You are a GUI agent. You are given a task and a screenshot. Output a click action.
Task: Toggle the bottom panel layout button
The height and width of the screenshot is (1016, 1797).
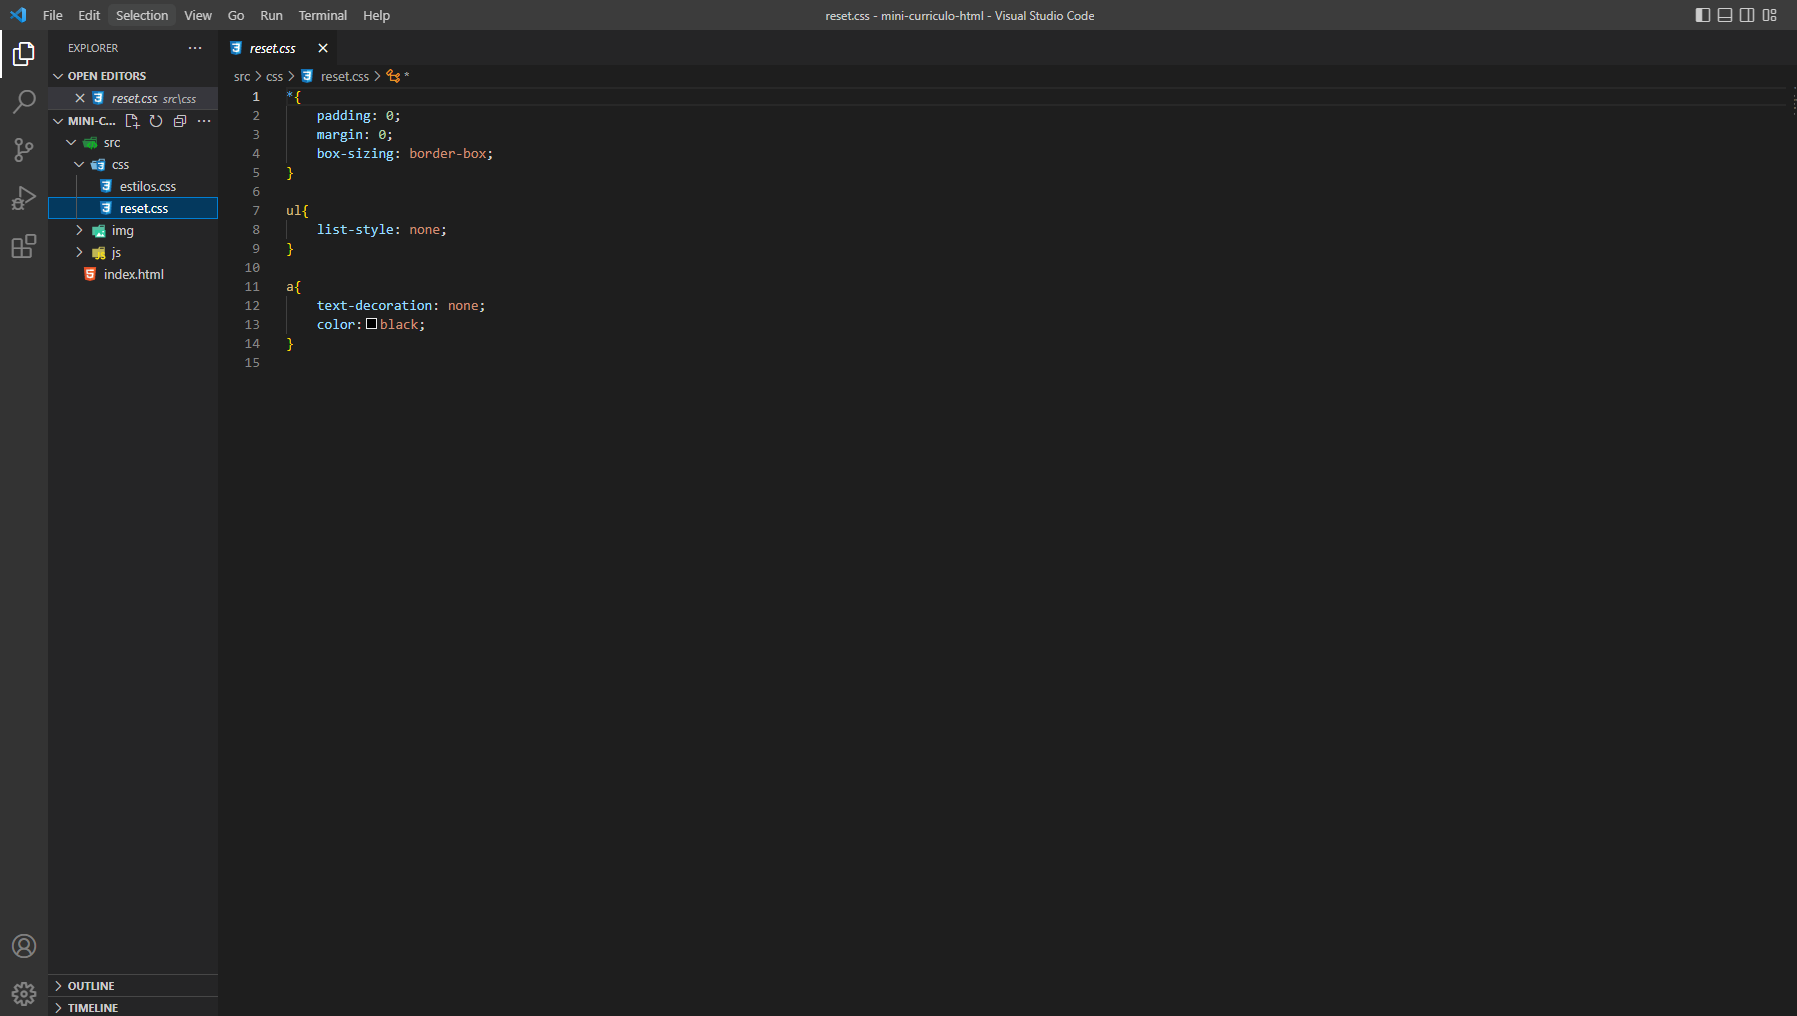[1725, 15]
